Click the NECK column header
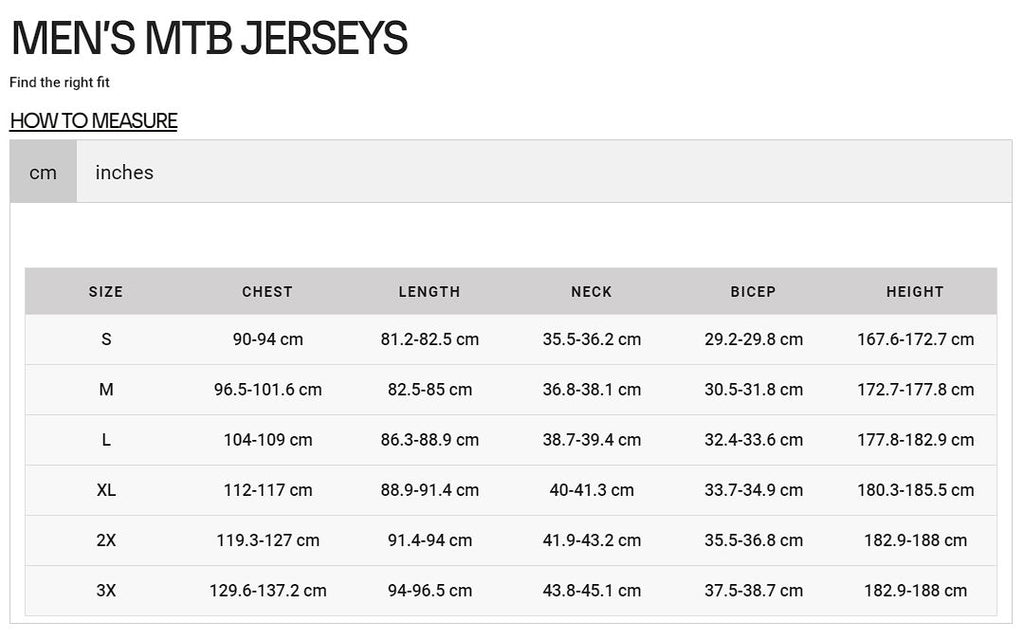This screenshot has width=1024, height=640. [592, 292]
